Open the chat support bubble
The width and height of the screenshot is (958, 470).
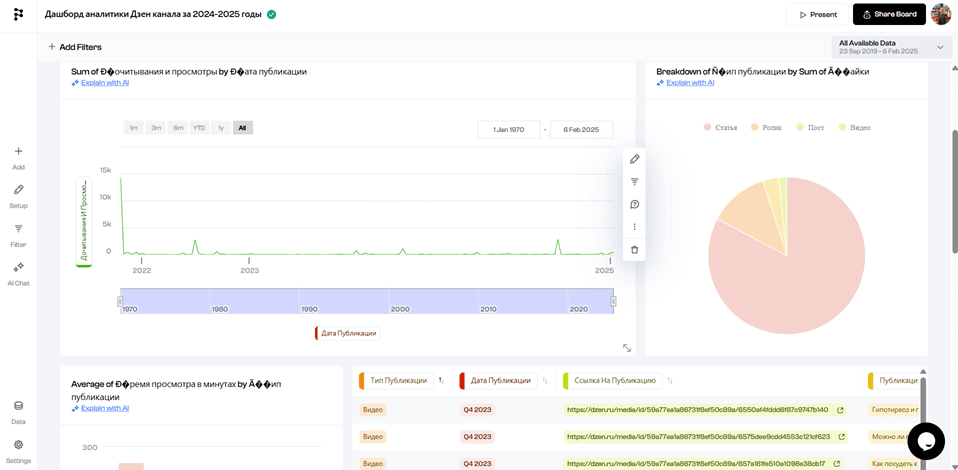(x=925, y=441)
